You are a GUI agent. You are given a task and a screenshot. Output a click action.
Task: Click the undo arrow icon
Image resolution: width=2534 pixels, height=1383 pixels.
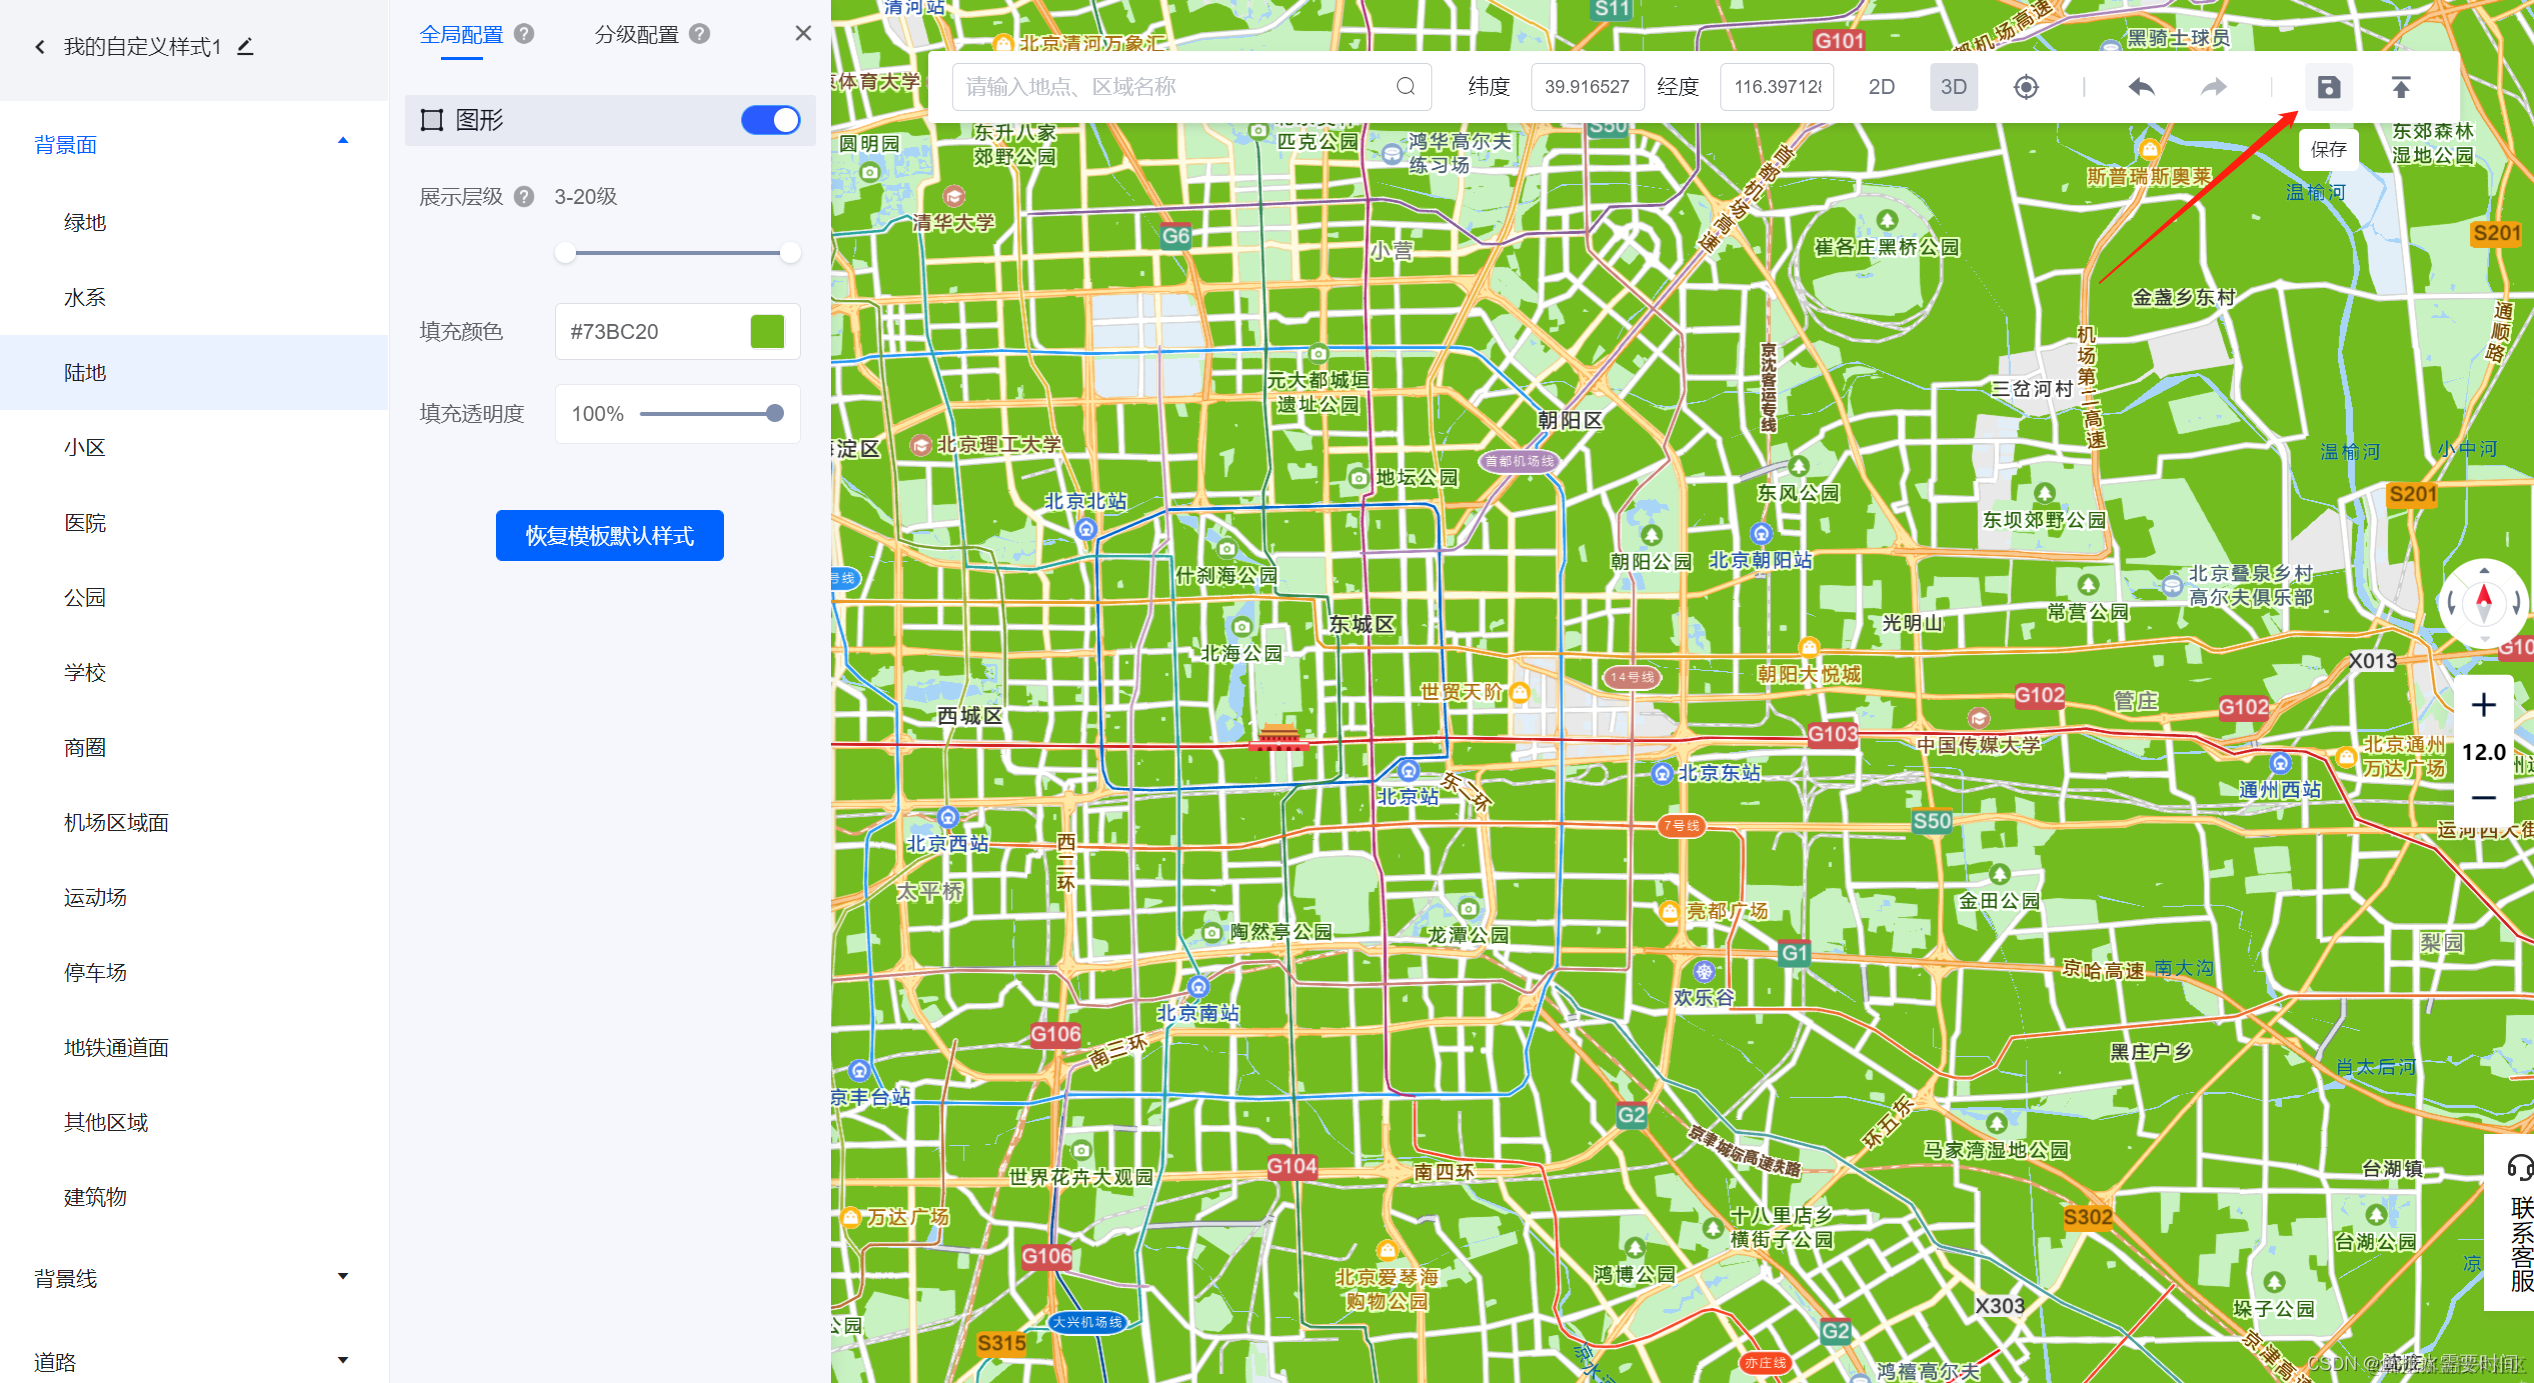(x=2141, y=87)
